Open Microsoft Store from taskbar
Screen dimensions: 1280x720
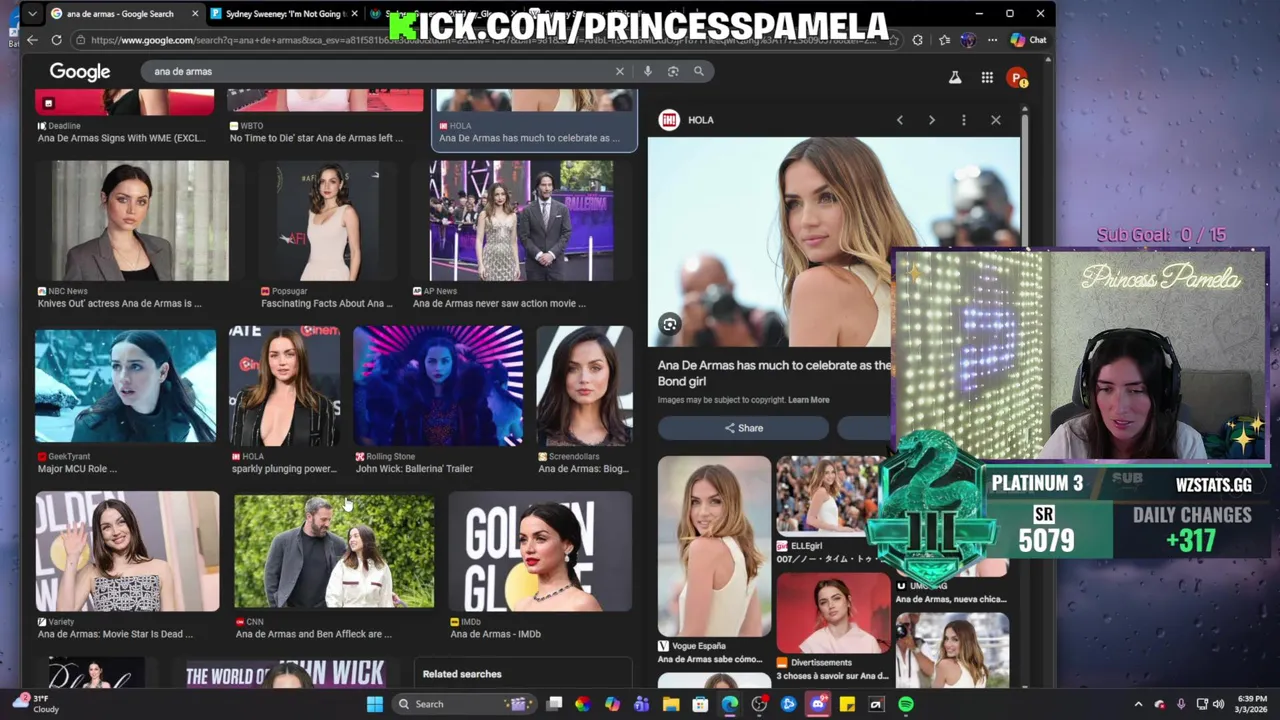click(x=700, y=704)
